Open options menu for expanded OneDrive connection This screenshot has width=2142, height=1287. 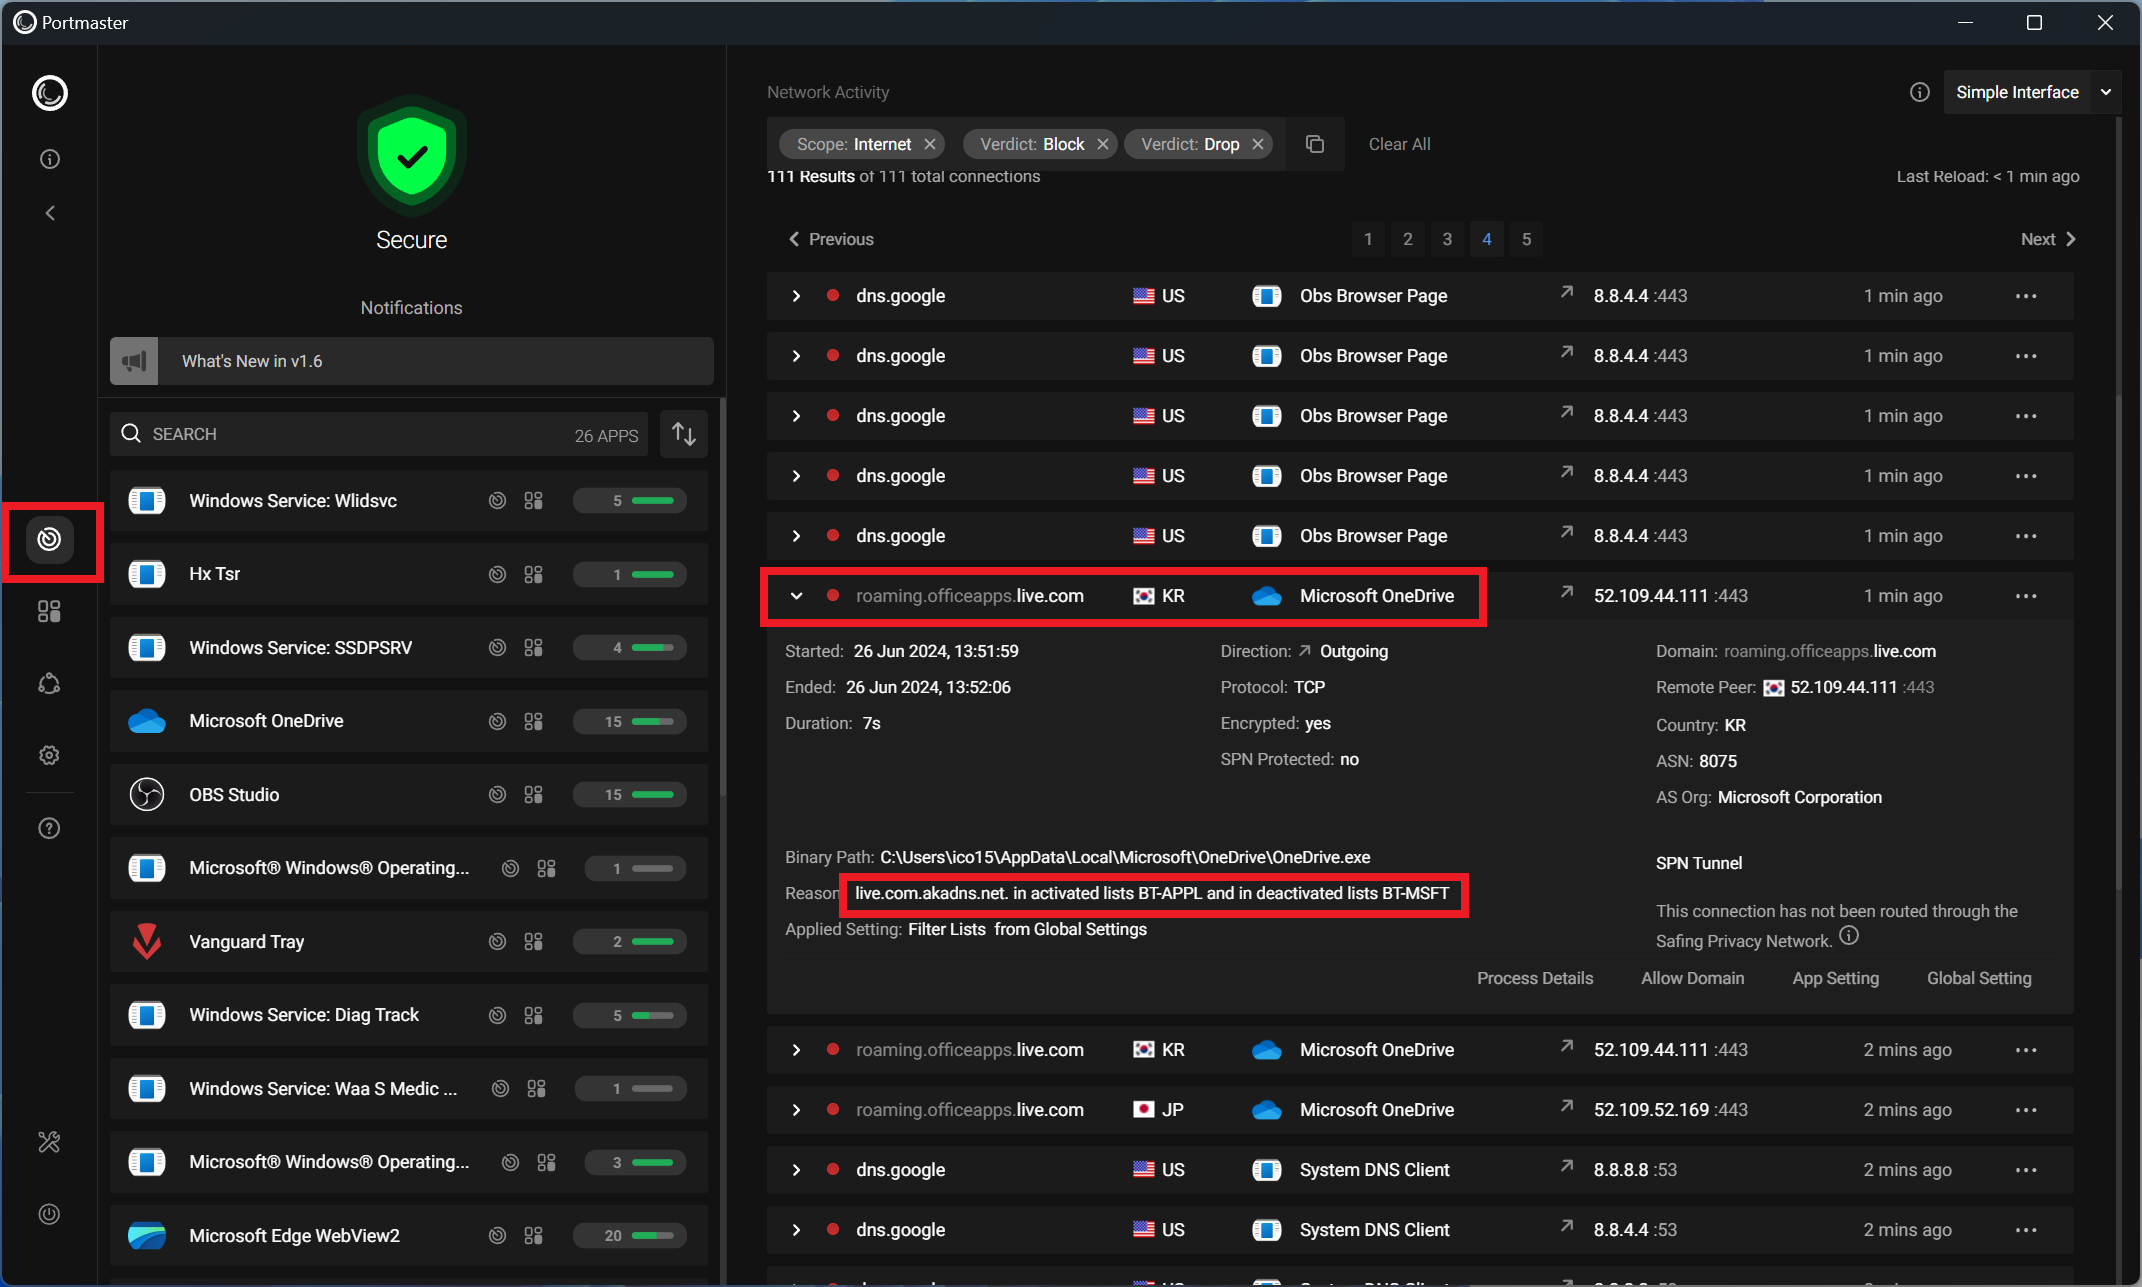[2026, 596]
